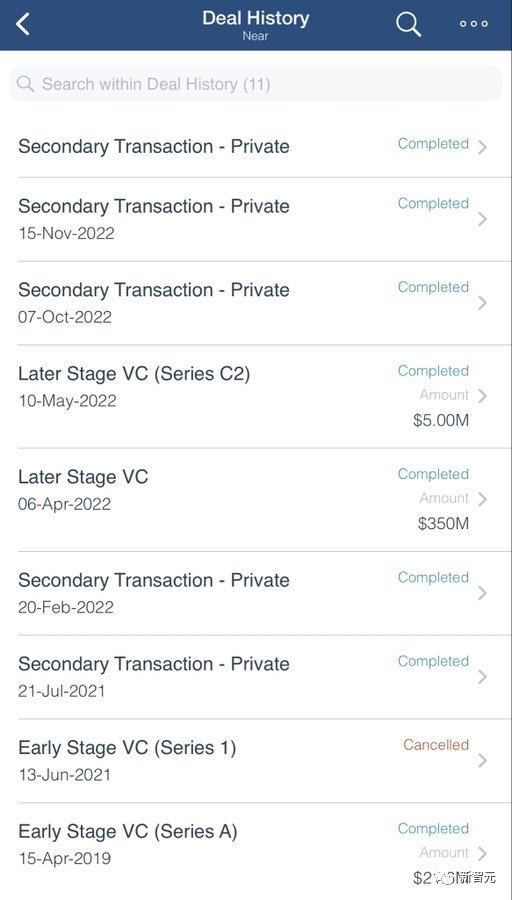Expand chevron for 20-Feb-2022 deal
This screenshot has height=900, width=512.
click(482, 593)
